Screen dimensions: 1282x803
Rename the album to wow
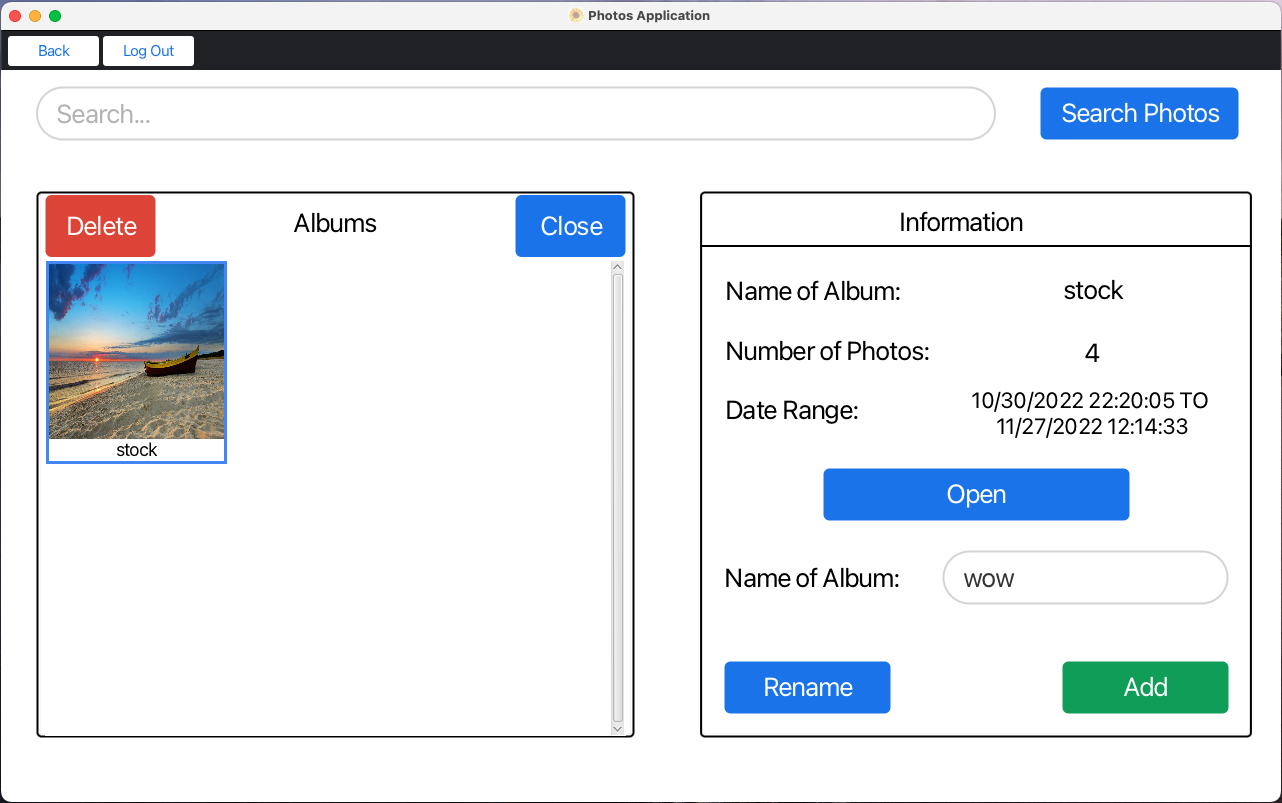[807, 687]
